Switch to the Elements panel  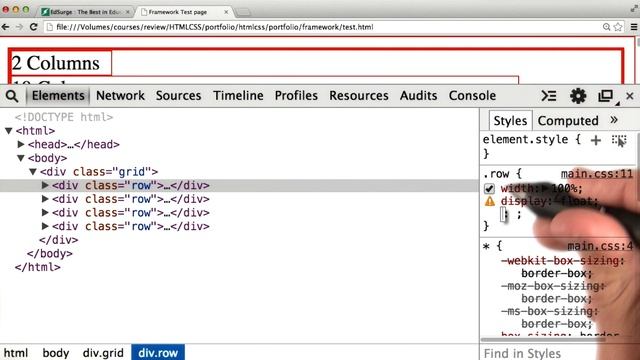58,96
